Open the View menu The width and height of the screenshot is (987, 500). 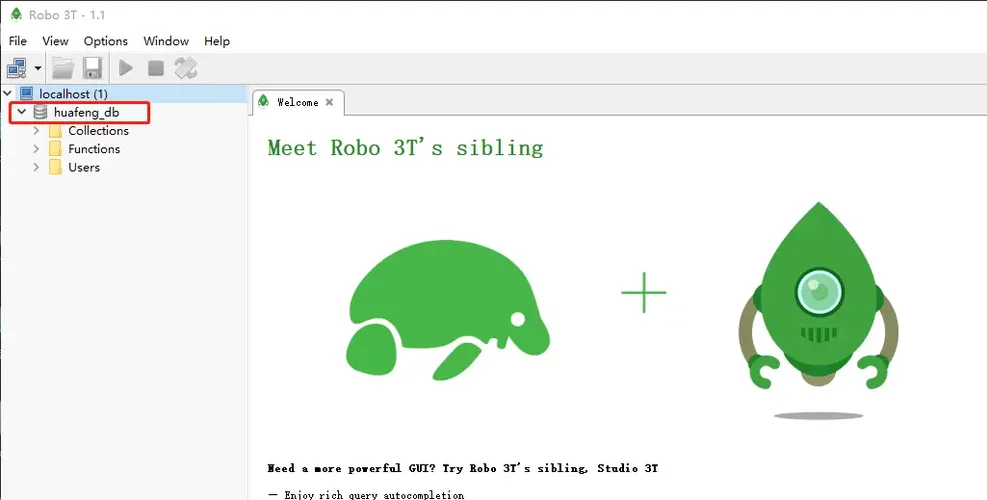click(x=55, y=41)
